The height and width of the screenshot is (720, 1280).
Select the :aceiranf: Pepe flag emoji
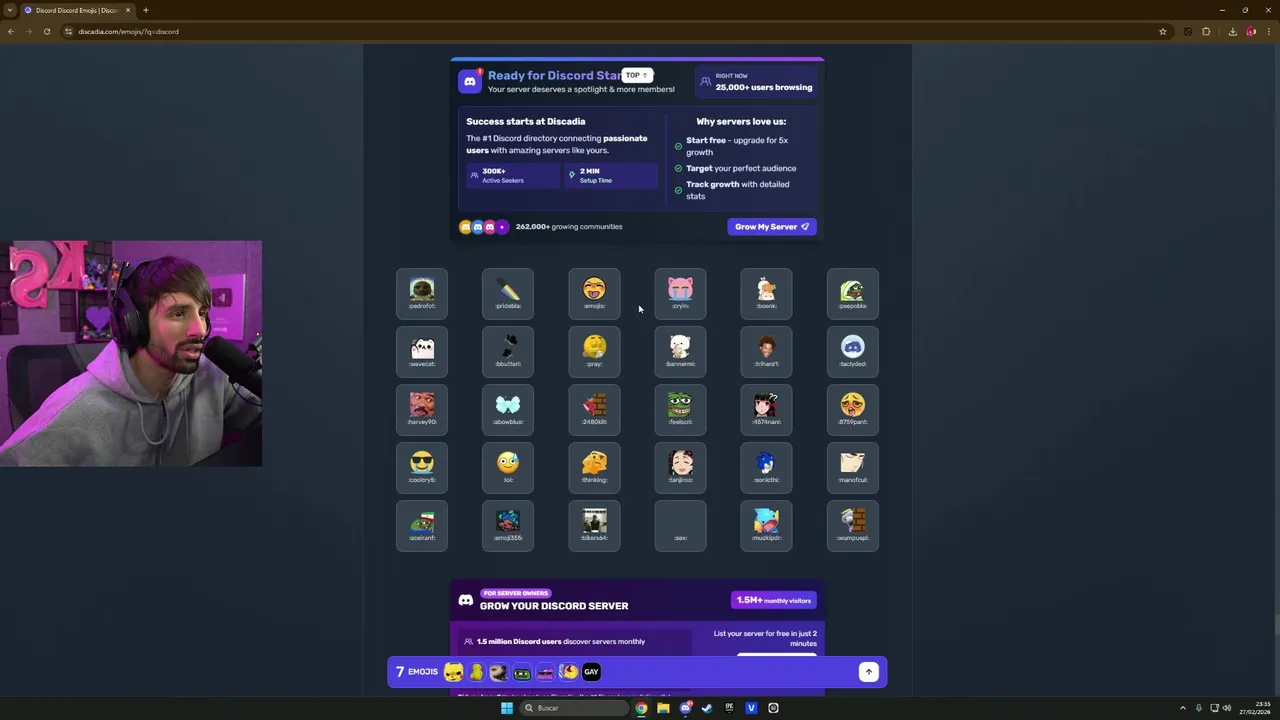422,526
